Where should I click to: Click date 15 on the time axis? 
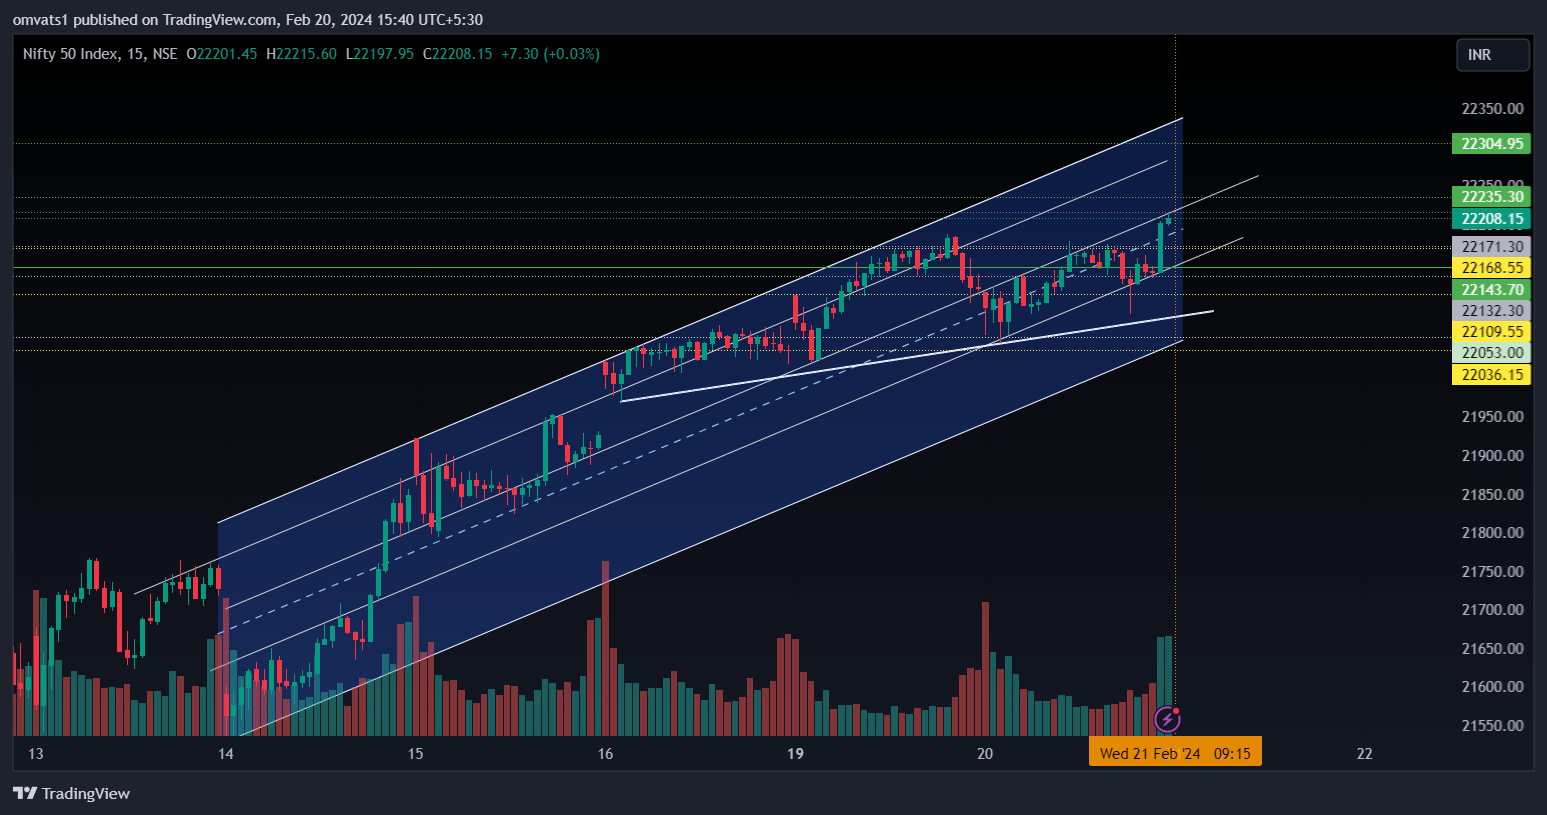(x=416, y=754)
